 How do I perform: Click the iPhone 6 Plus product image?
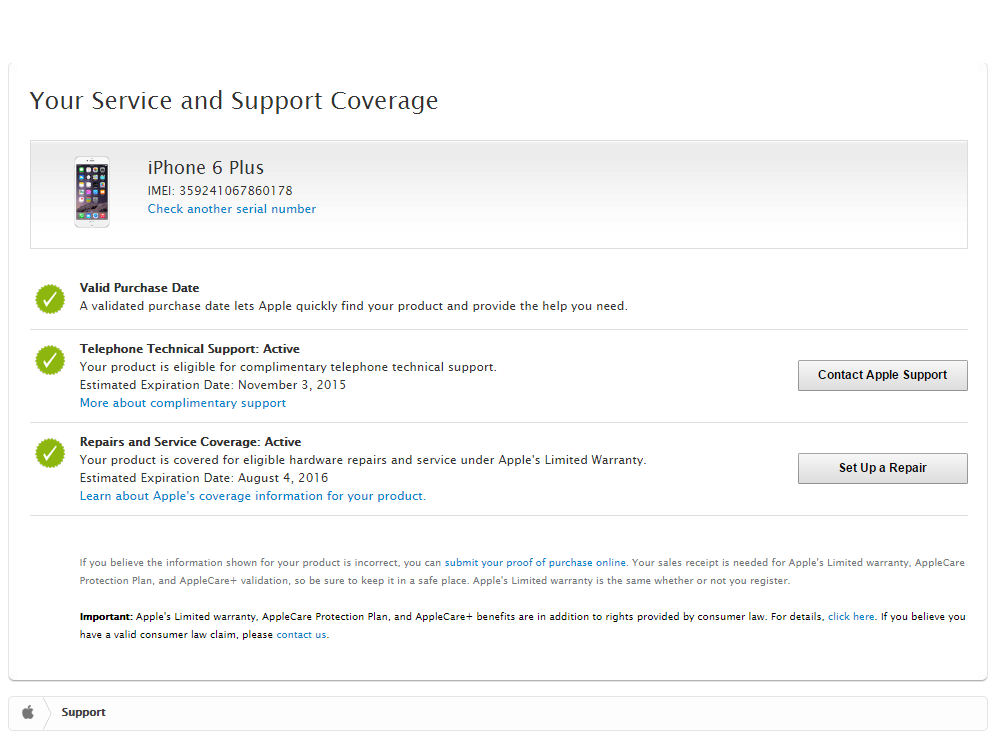click(92, 192)
